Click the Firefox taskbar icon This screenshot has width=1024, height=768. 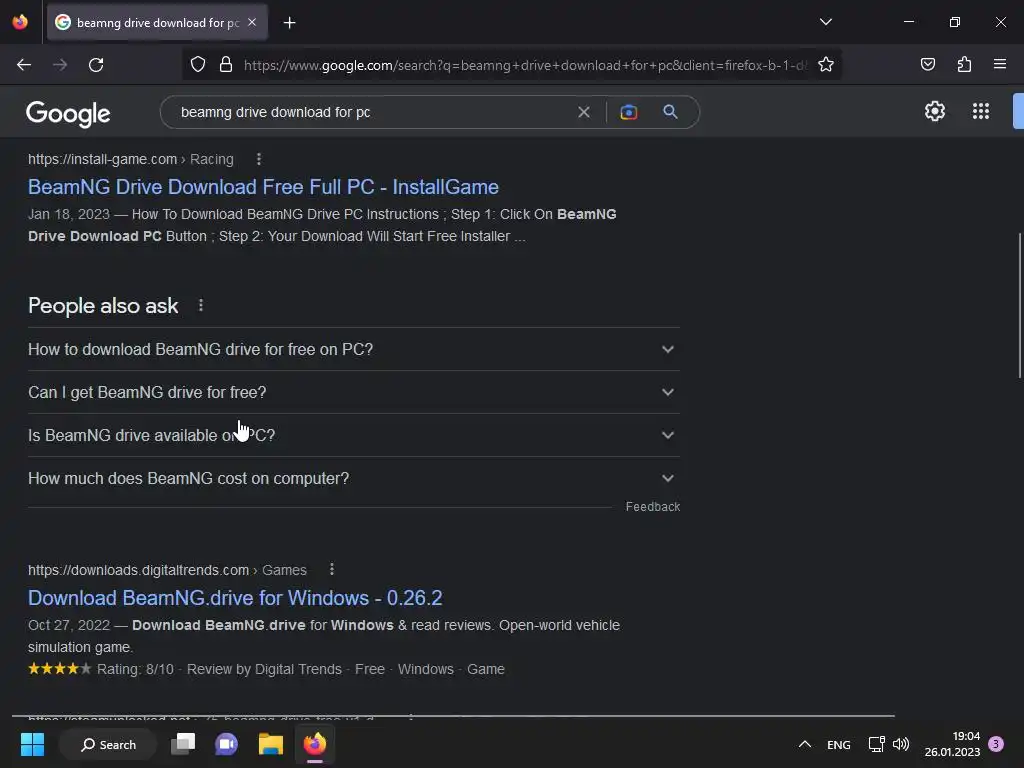coord(315,744)
